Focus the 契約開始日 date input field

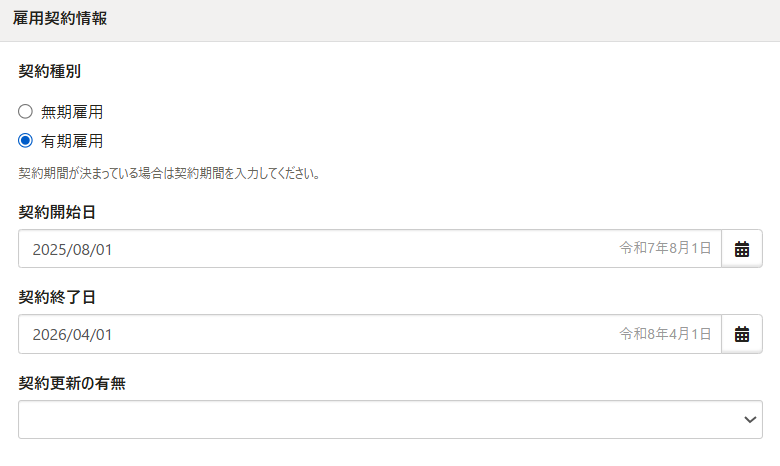pyautogui.click(x=370, y=249)
